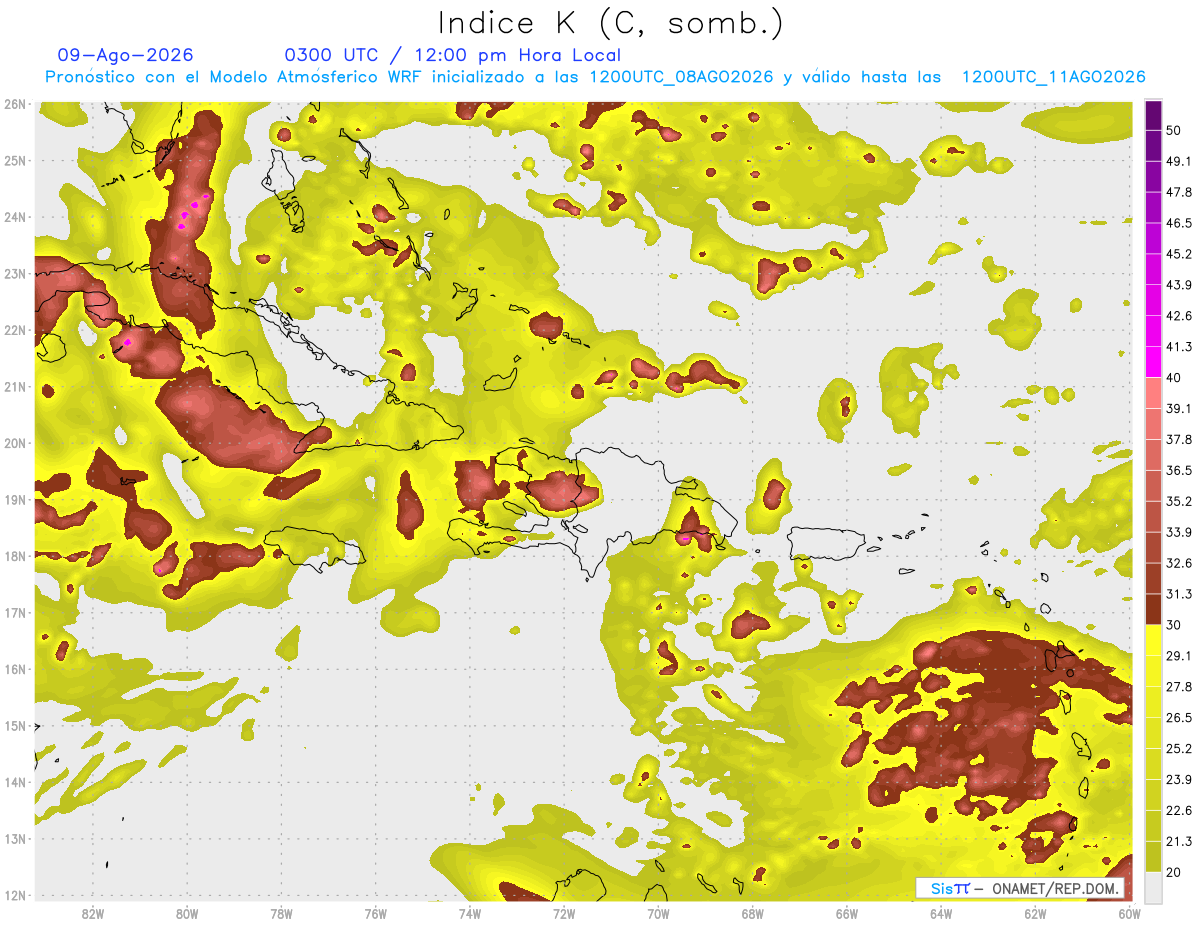
Task: Click longitude label '66W'
Action: (x=847, y=913)
